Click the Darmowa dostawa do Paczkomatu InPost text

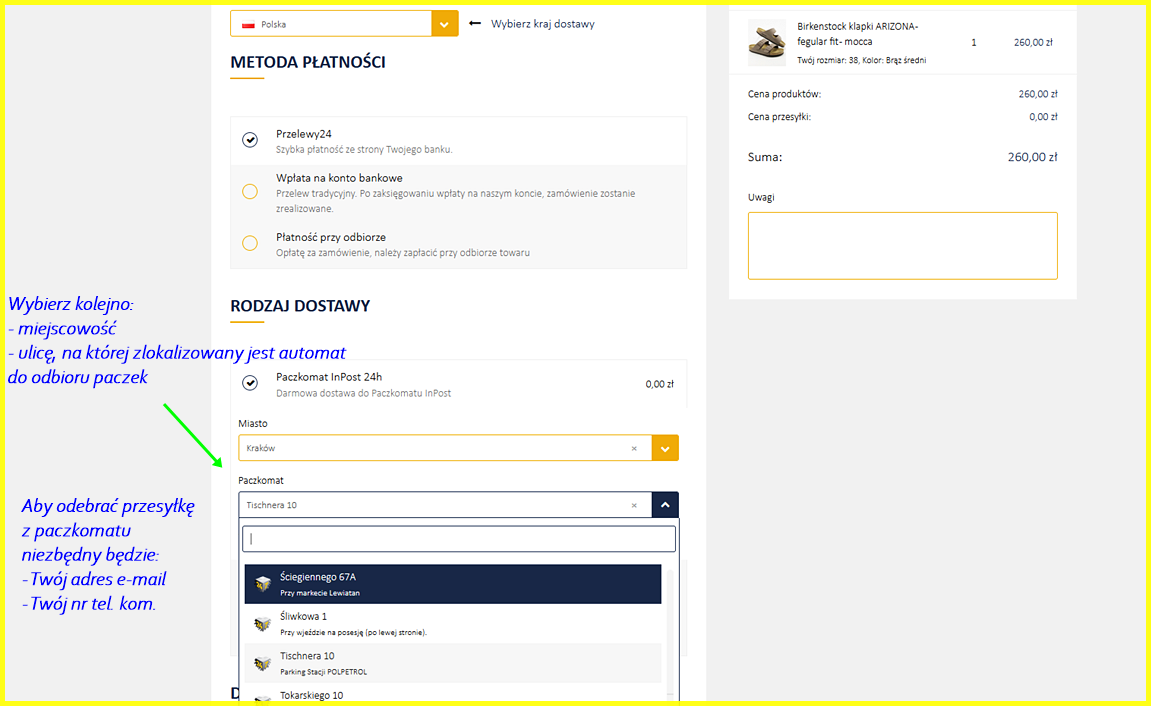click(x=363, y=393)
